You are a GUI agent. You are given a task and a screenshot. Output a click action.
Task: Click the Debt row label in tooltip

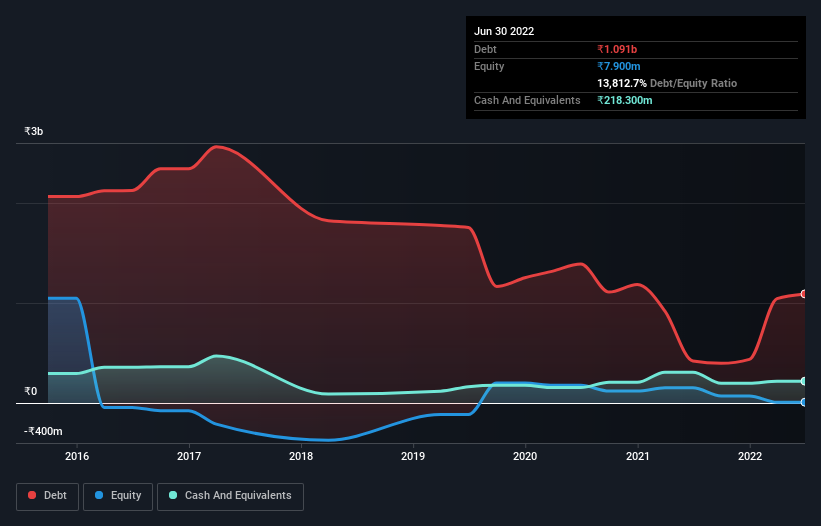click(x=485, y=49)
